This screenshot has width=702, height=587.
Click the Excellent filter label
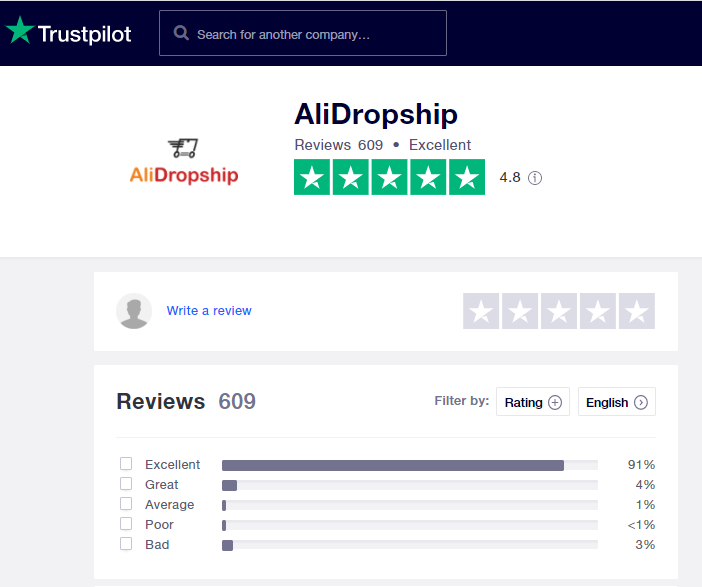(172, 465)
